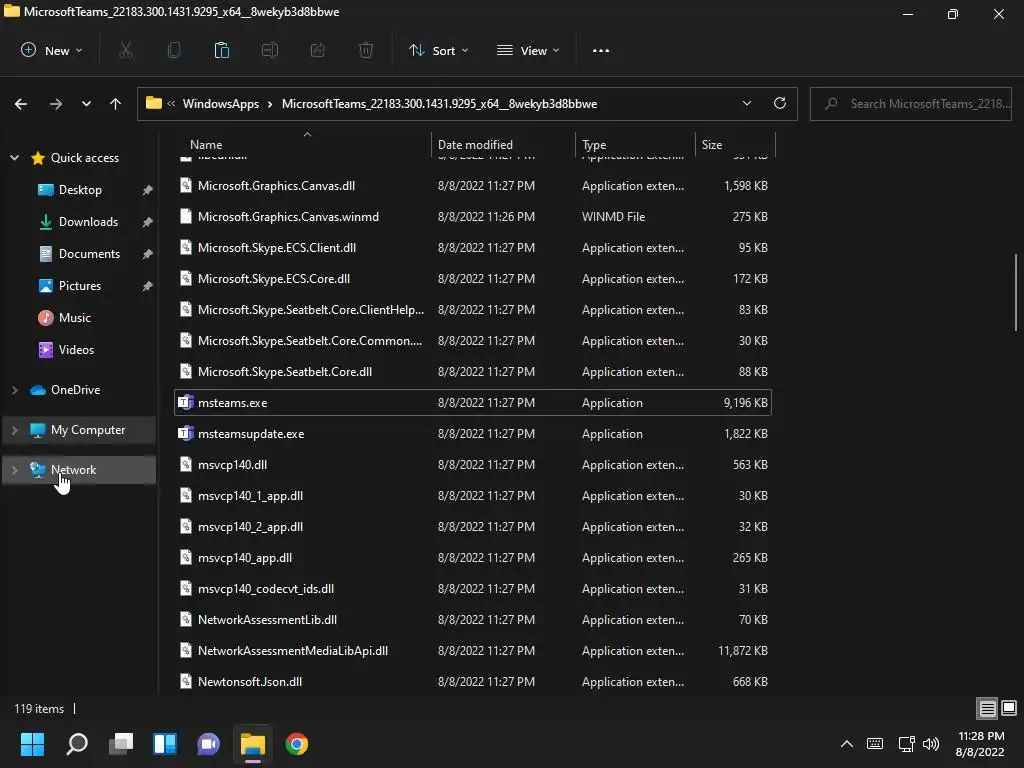Open Windows Start menu
Screen dimensions: 1024x768
(32, 744)
